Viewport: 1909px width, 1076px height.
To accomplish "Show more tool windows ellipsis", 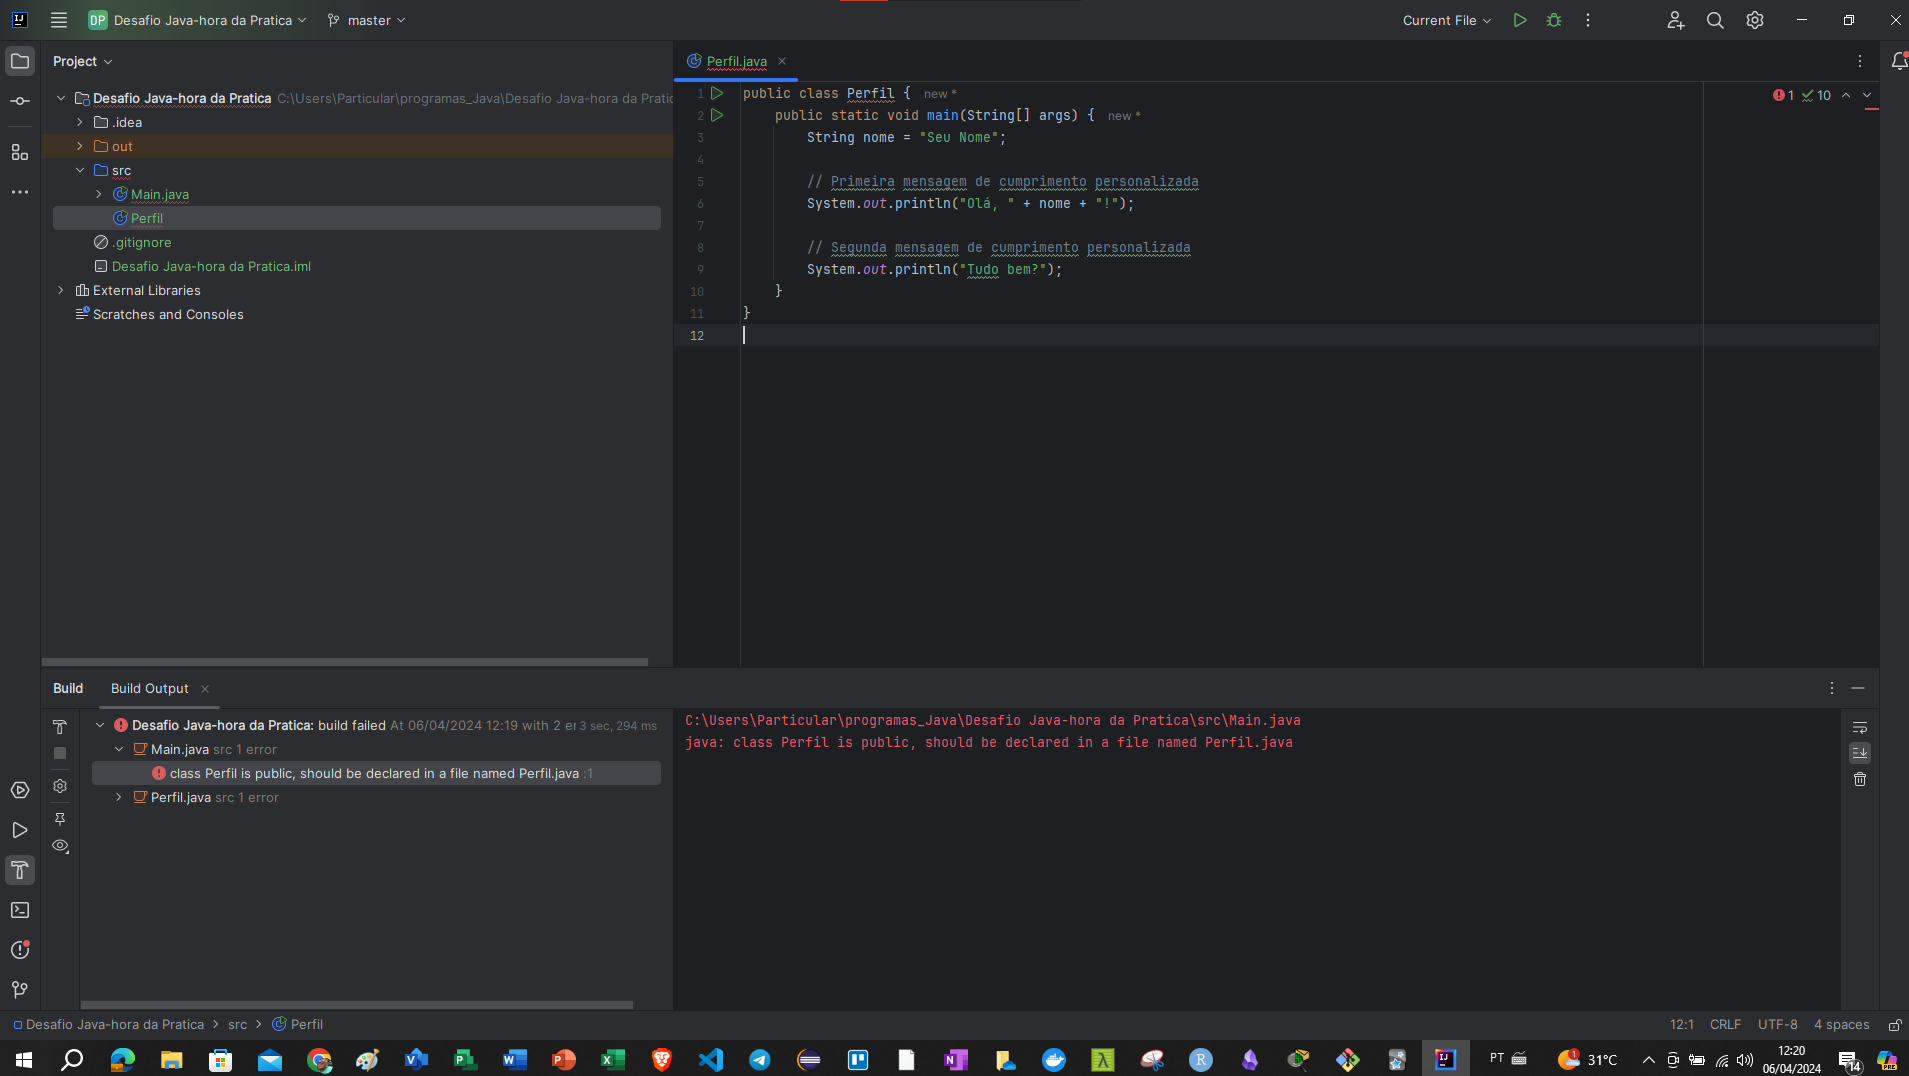I will [20, 192].
